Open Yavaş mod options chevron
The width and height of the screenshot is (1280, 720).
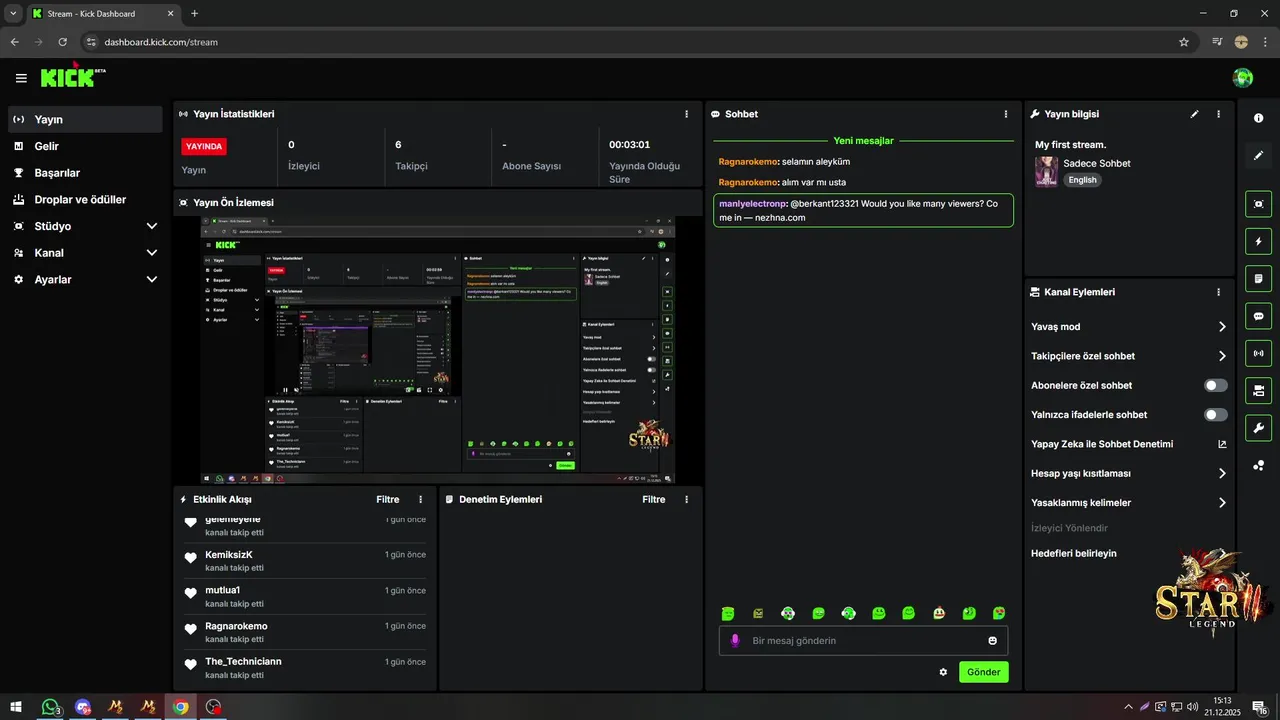(1222, 327)
